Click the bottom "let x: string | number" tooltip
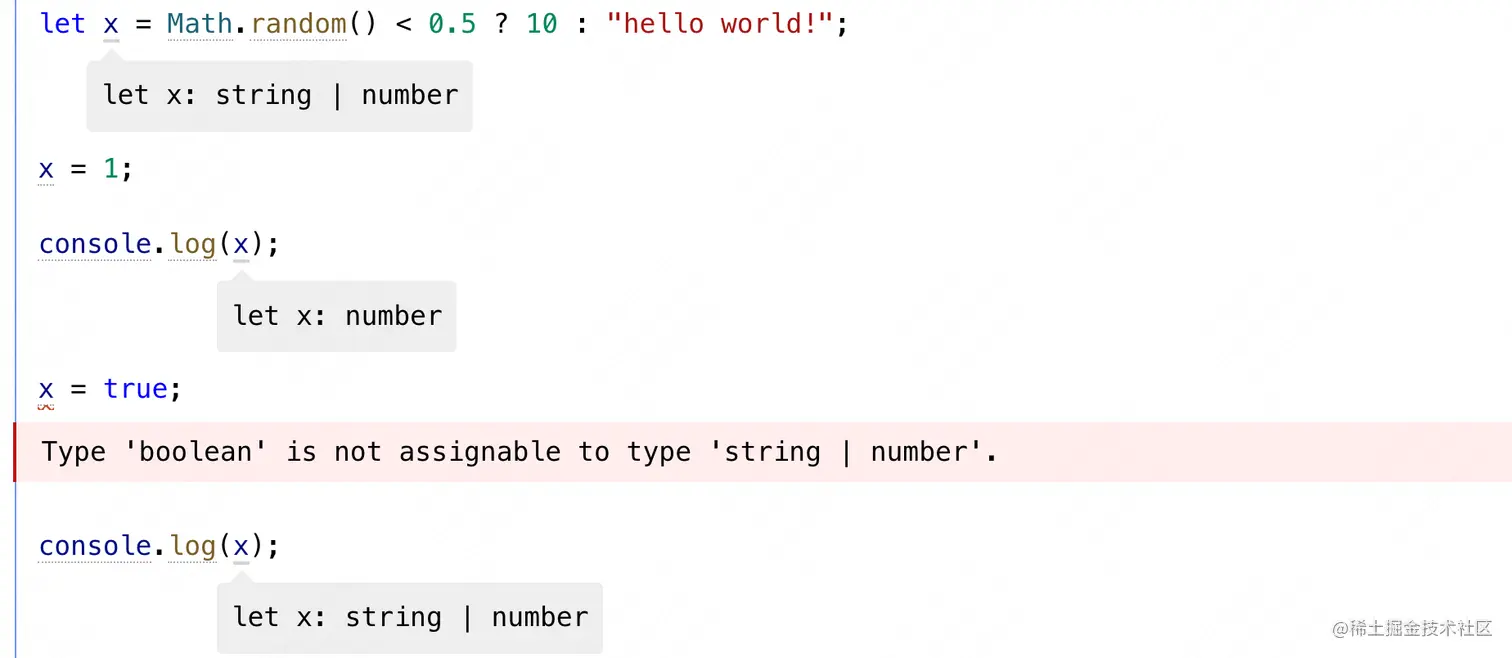 click(410, 617)
